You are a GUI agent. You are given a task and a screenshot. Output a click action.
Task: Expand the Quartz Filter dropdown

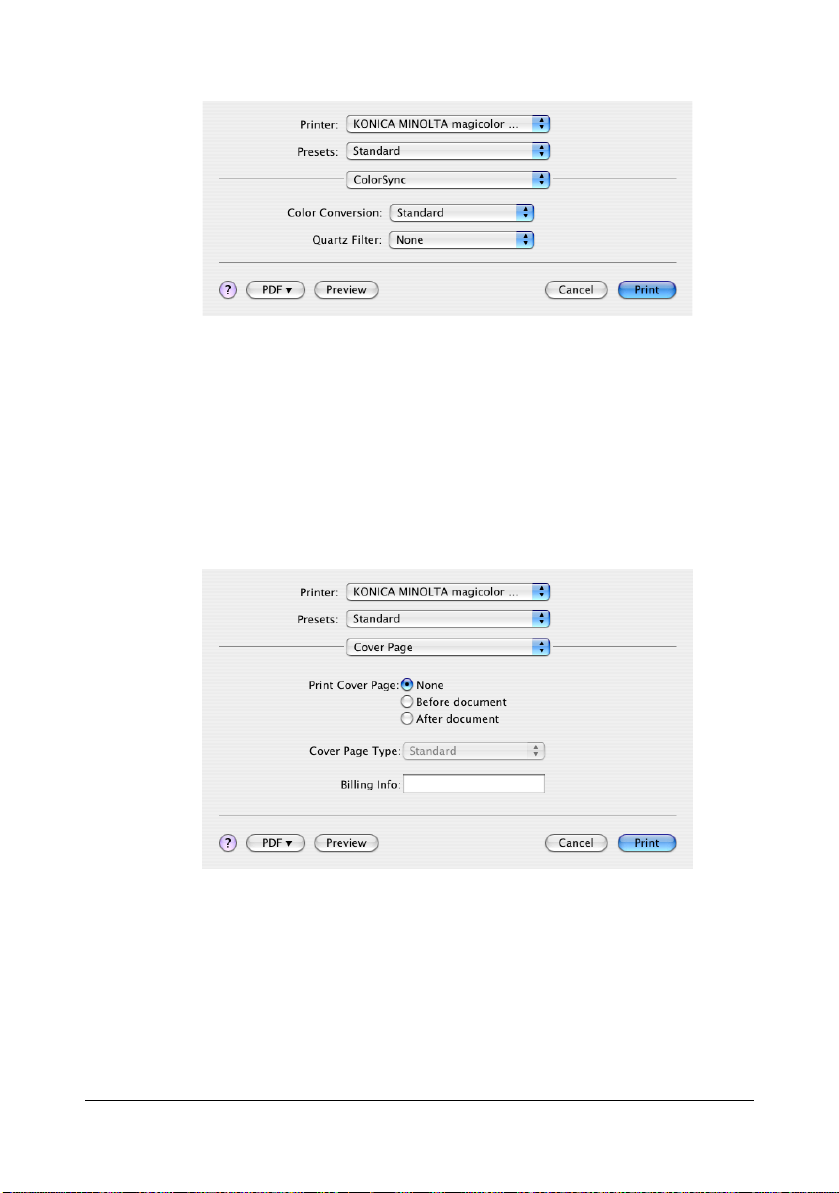462,240
